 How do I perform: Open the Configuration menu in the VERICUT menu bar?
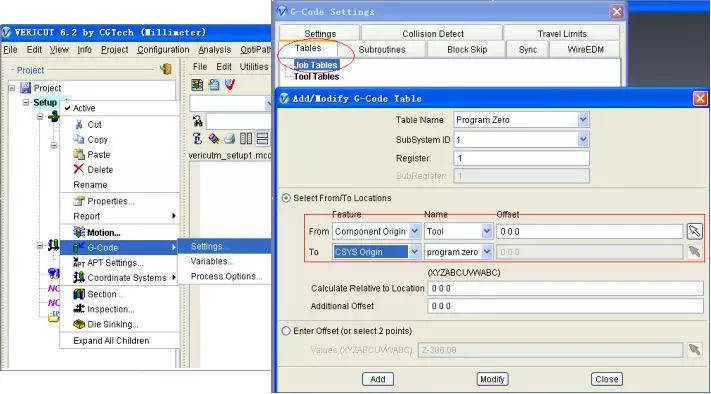163,49
